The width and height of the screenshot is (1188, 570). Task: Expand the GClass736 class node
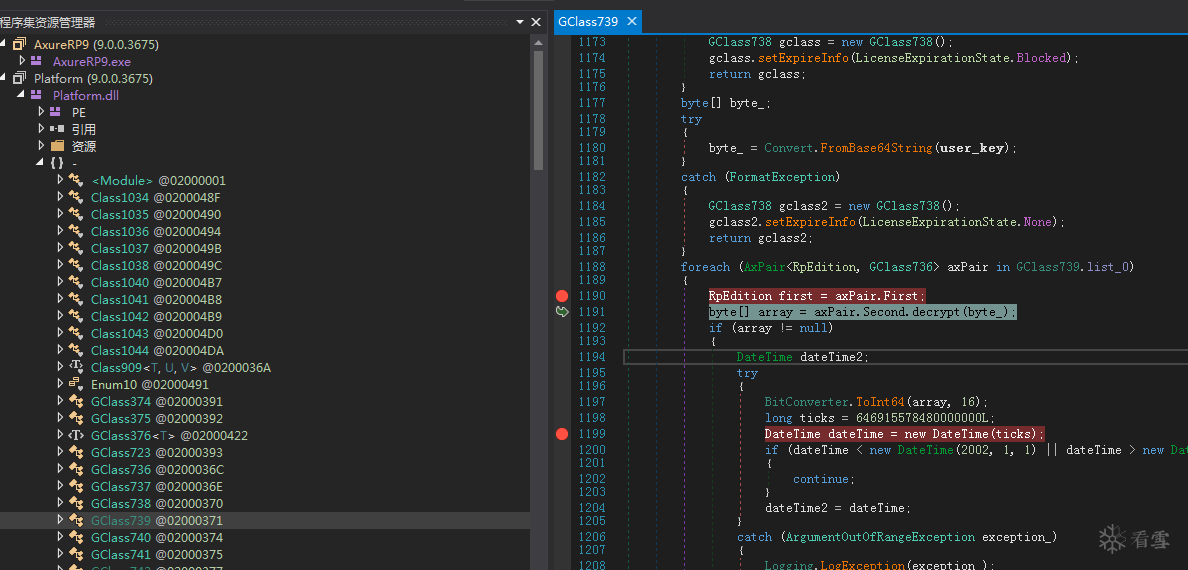(60, 469)
